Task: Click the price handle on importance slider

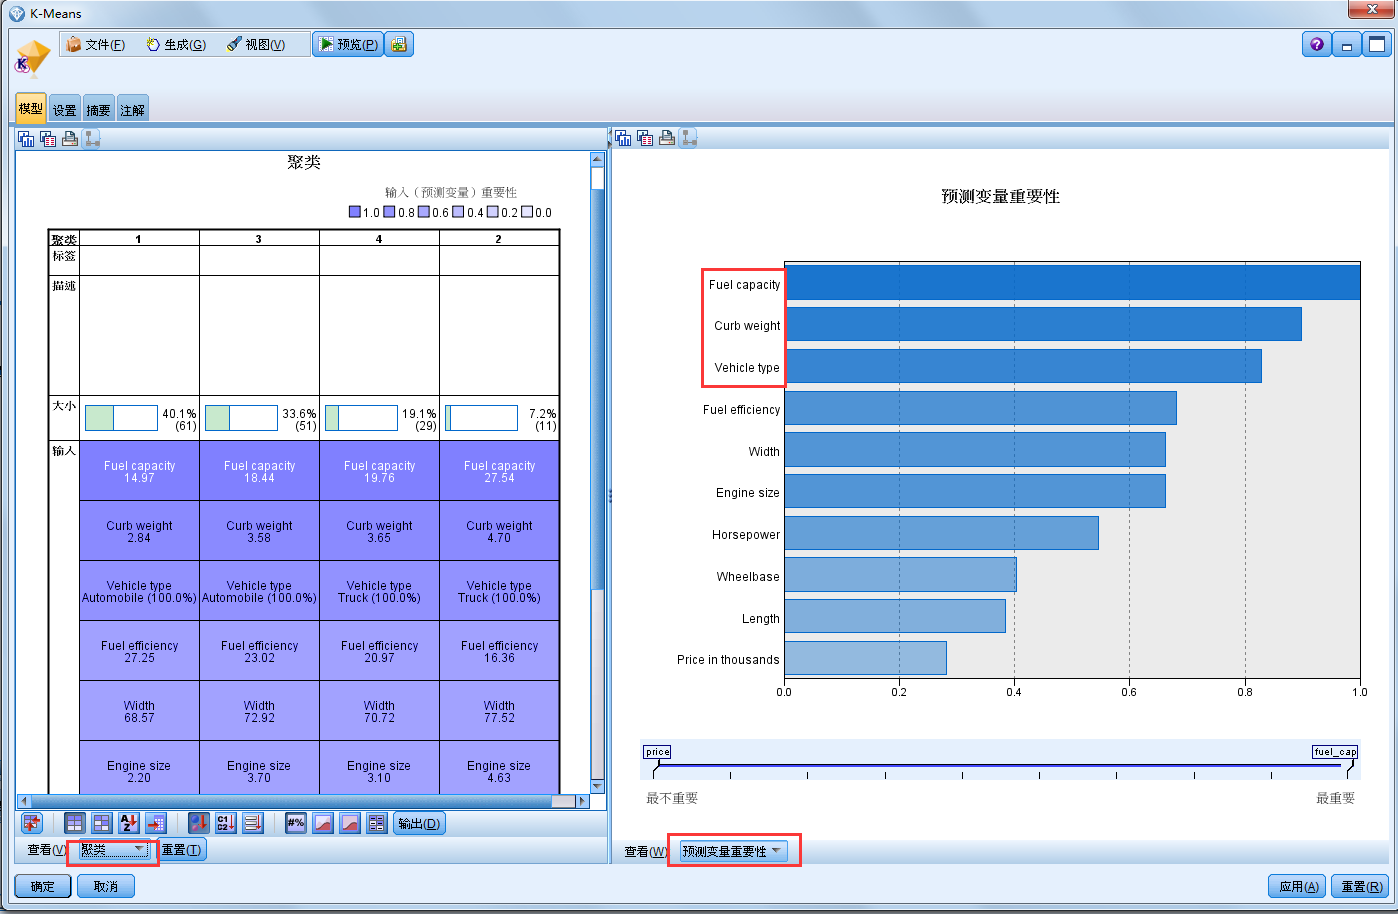Action: coord(657,752)
